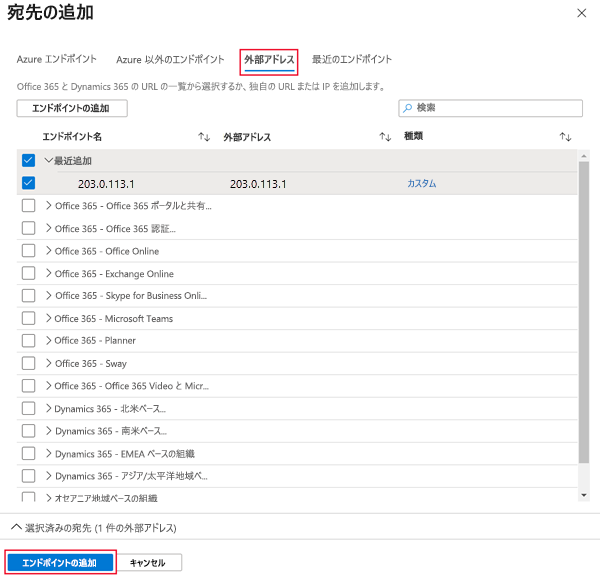Check Dynamics 365 EMEA ベース checkbox
Screen dimensions: 600x584
[28, 453]
